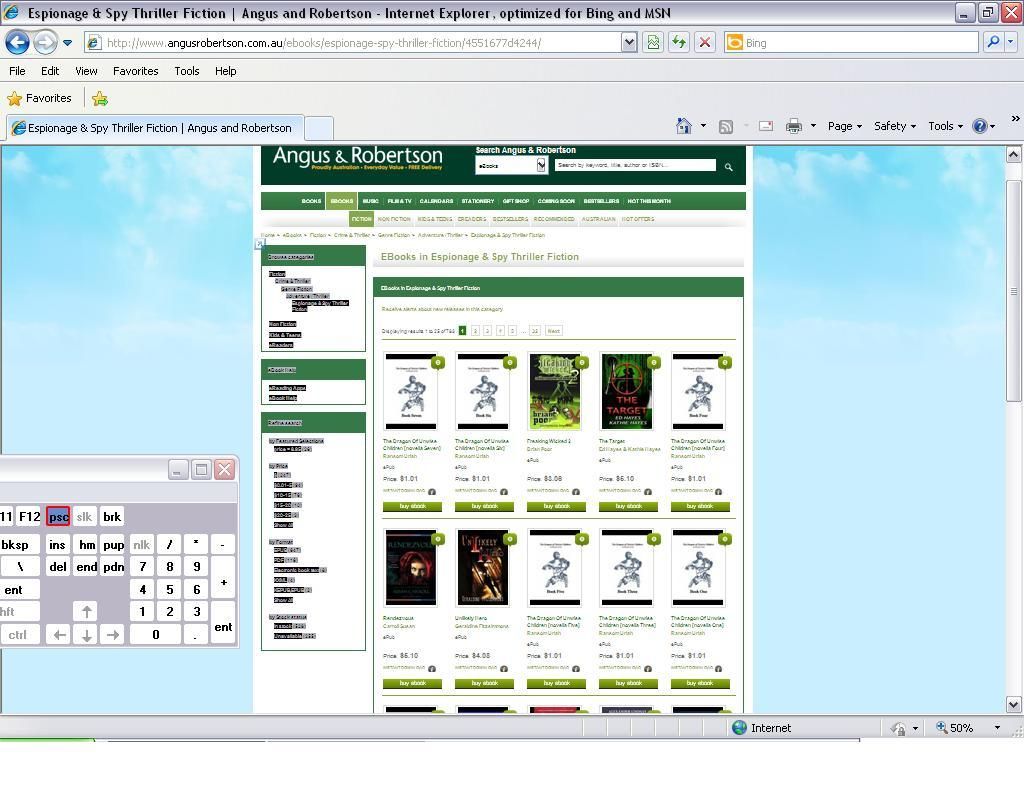This screenshot has height=794, width=1024.
Task: Click the up arrow key on on-screen keyboard
Action: pyautogui.click(x=86, y=611)
